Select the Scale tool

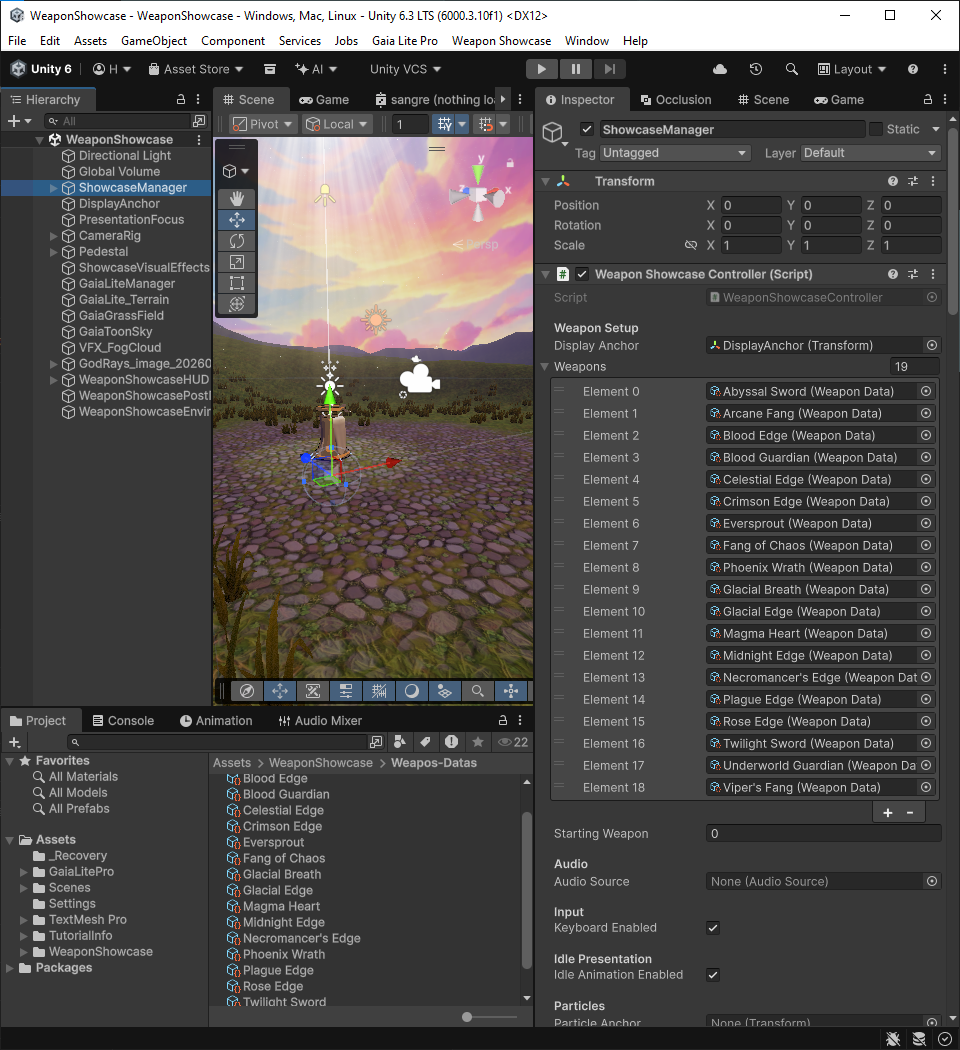point(236,262)
